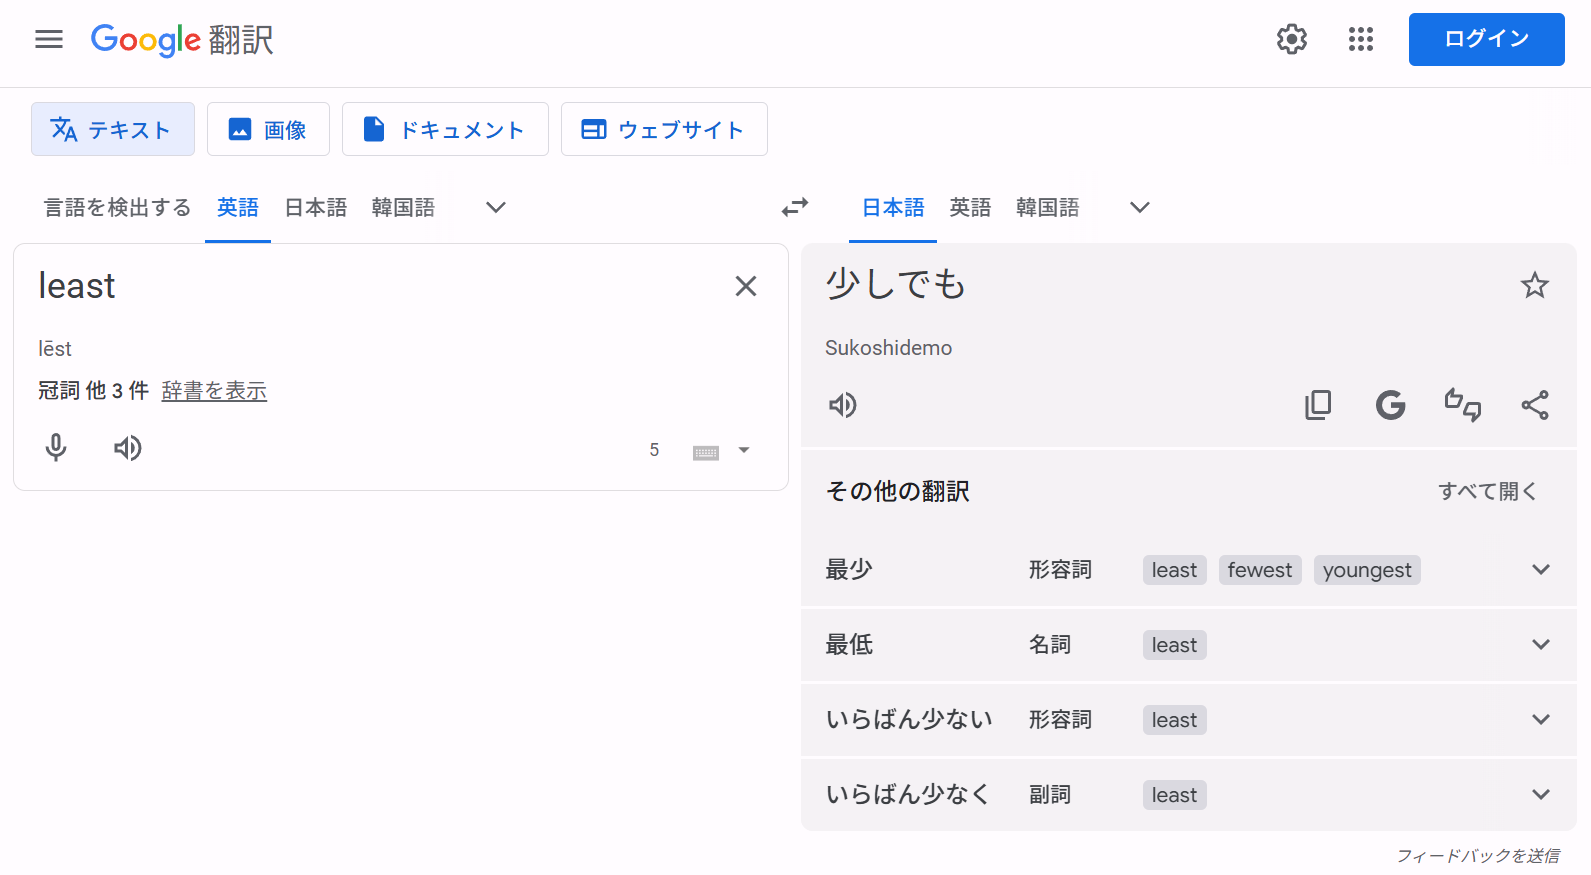The width and height of the screenshot is (1591, 875).
Task: Select the ドキュメント translation mode
Action: tap(445, 129)
